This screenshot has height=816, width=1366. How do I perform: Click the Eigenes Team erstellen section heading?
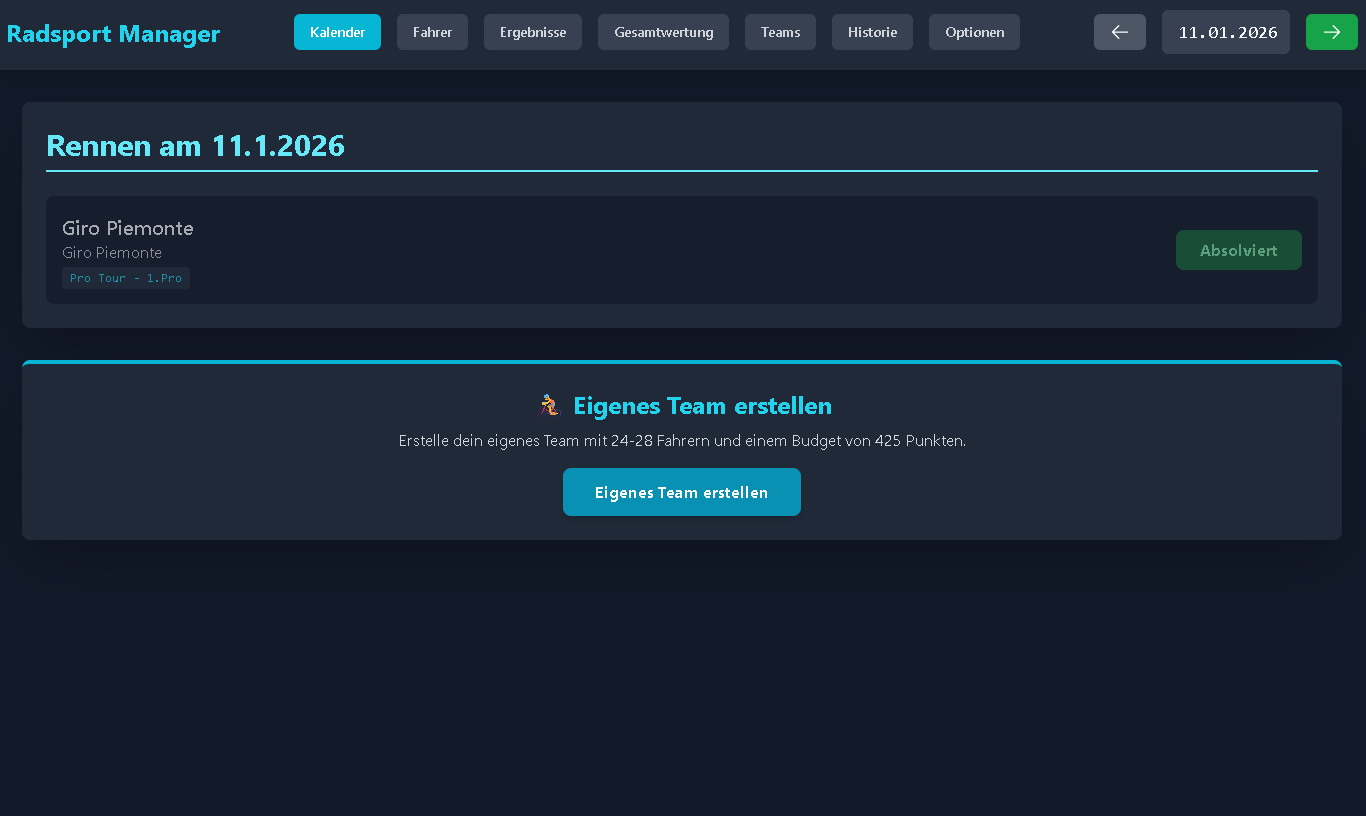click(x=702, y=405)
